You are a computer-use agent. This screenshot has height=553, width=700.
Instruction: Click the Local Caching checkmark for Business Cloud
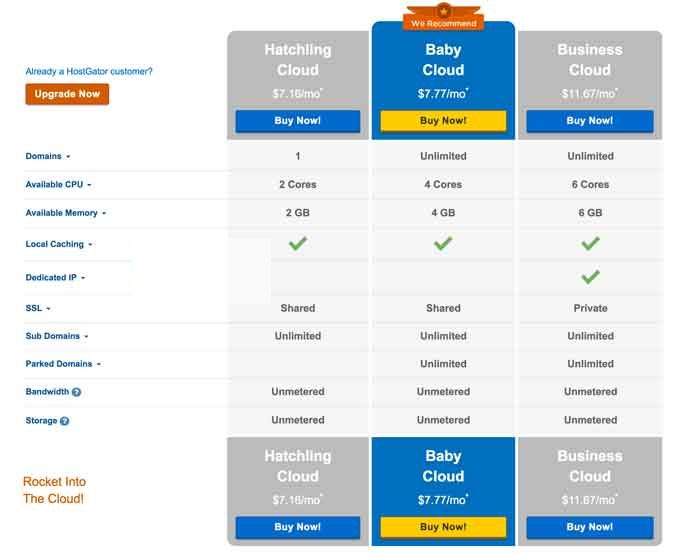591,244
